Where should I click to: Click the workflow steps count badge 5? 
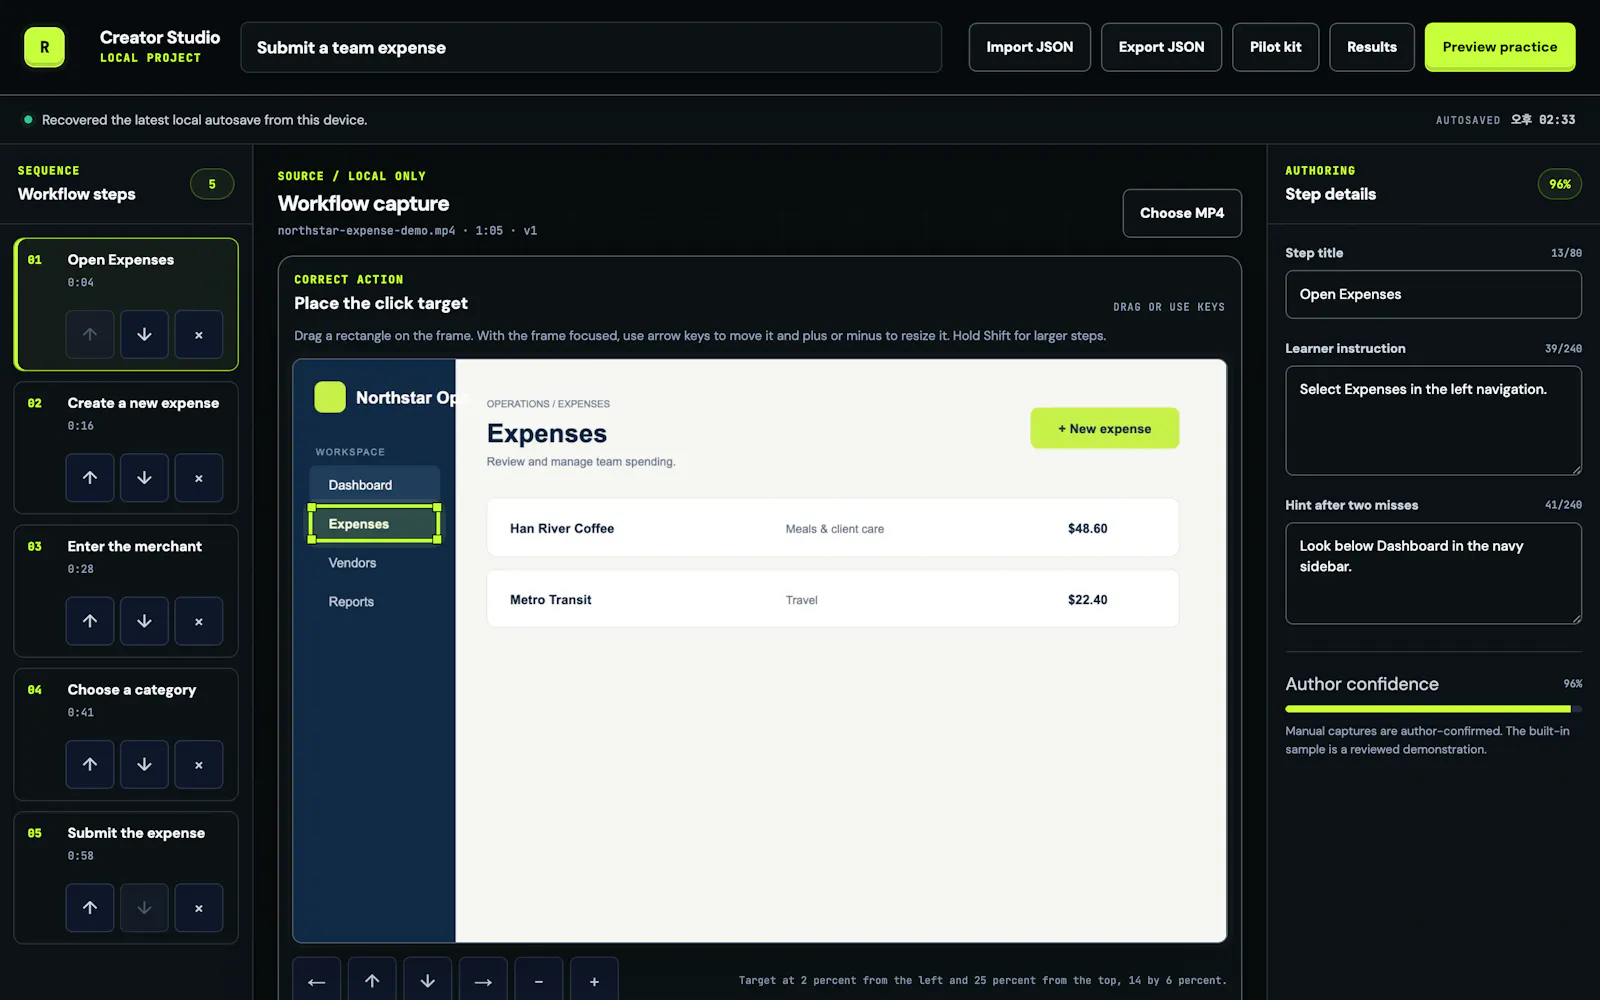[212, 184]
